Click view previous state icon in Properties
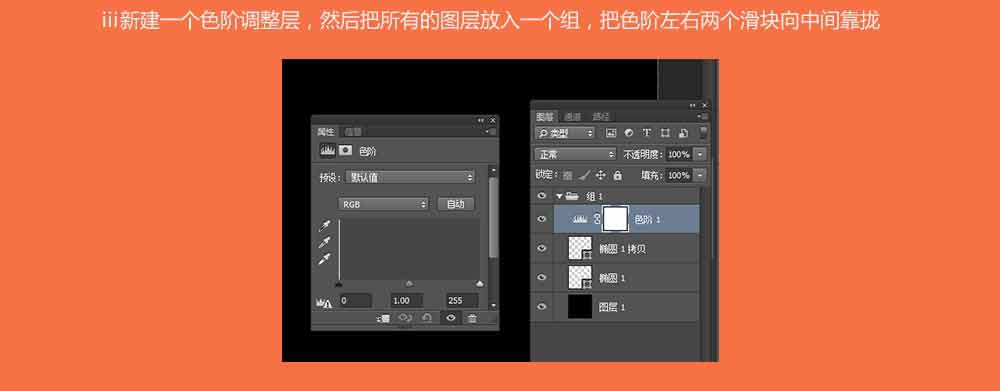1000x391 pixels. pyautogui.click(x=404, y=318)
